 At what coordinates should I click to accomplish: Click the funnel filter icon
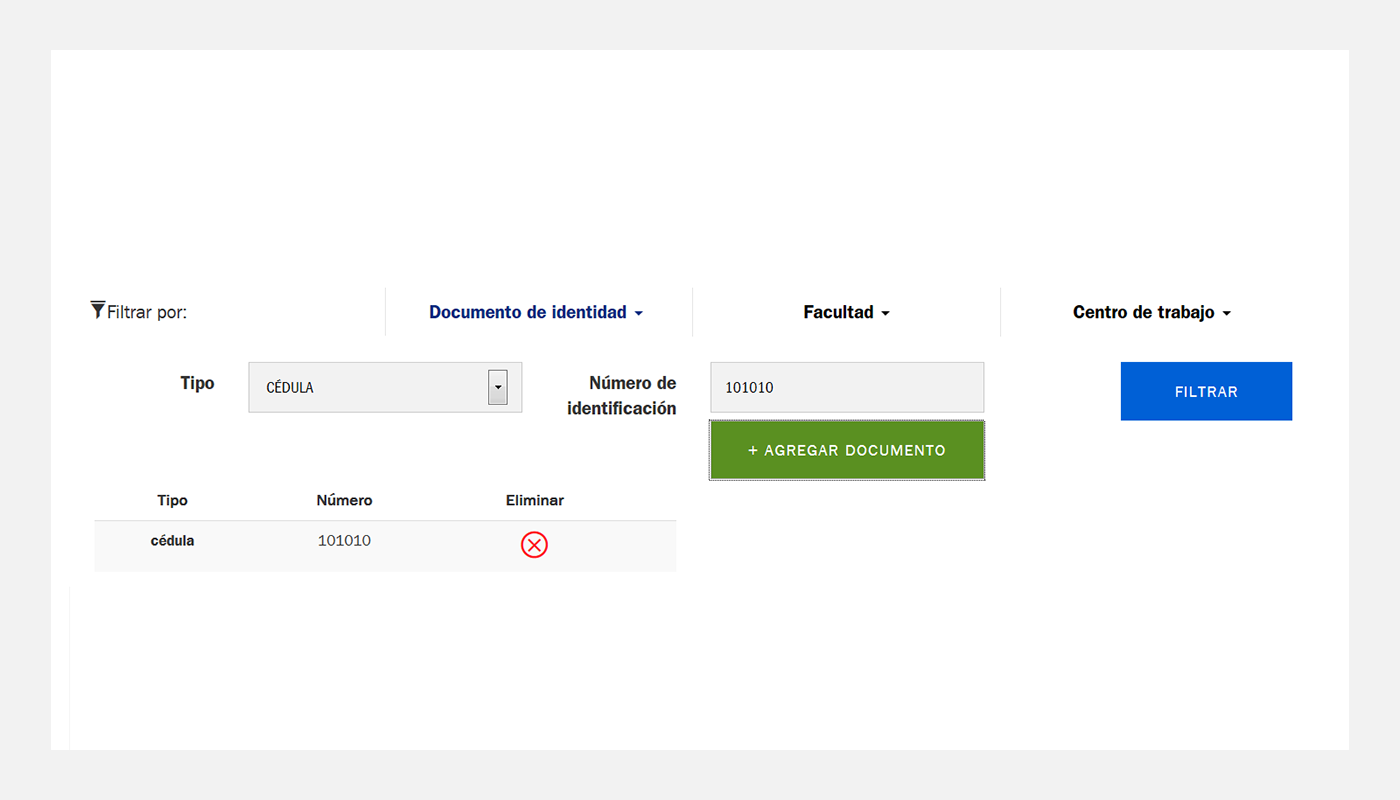(97, 310)
